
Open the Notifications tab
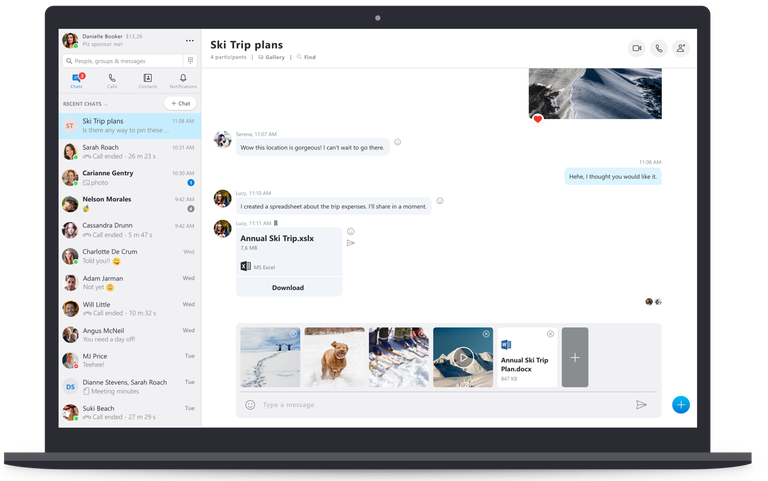(x=183, y=80)
